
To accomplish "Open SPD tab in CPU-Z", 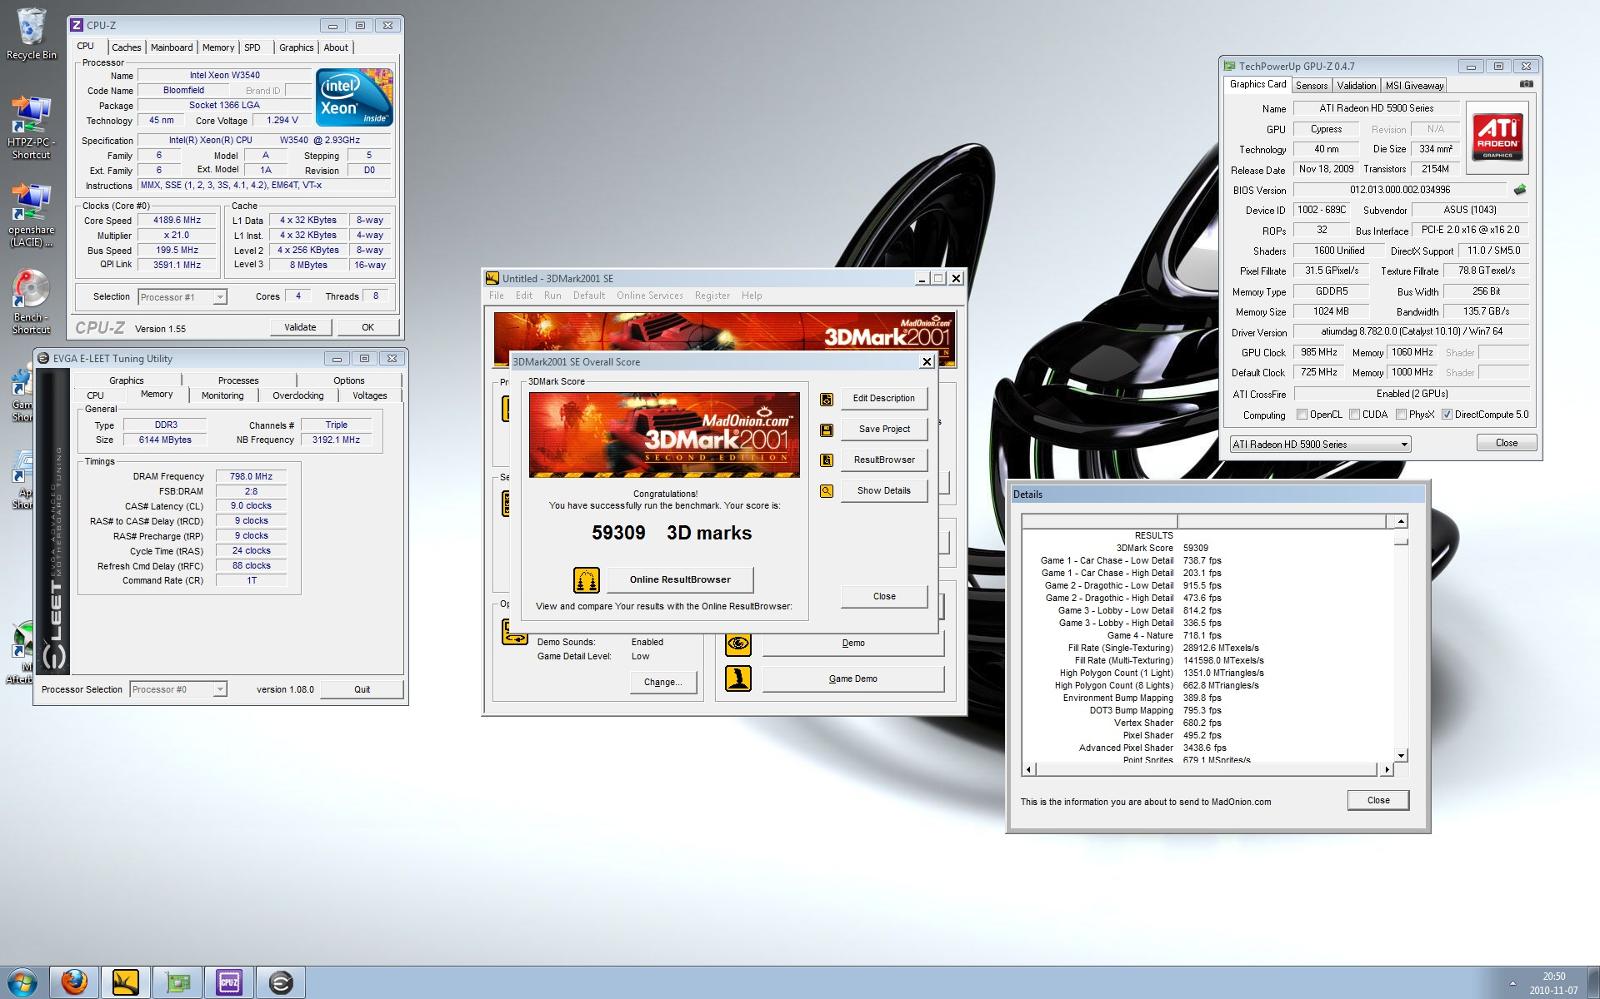I will 253,47.
